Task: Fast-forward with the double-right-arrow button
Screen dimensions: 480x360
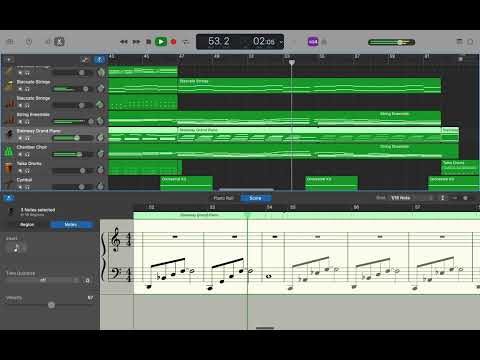Action: point(136,42)
